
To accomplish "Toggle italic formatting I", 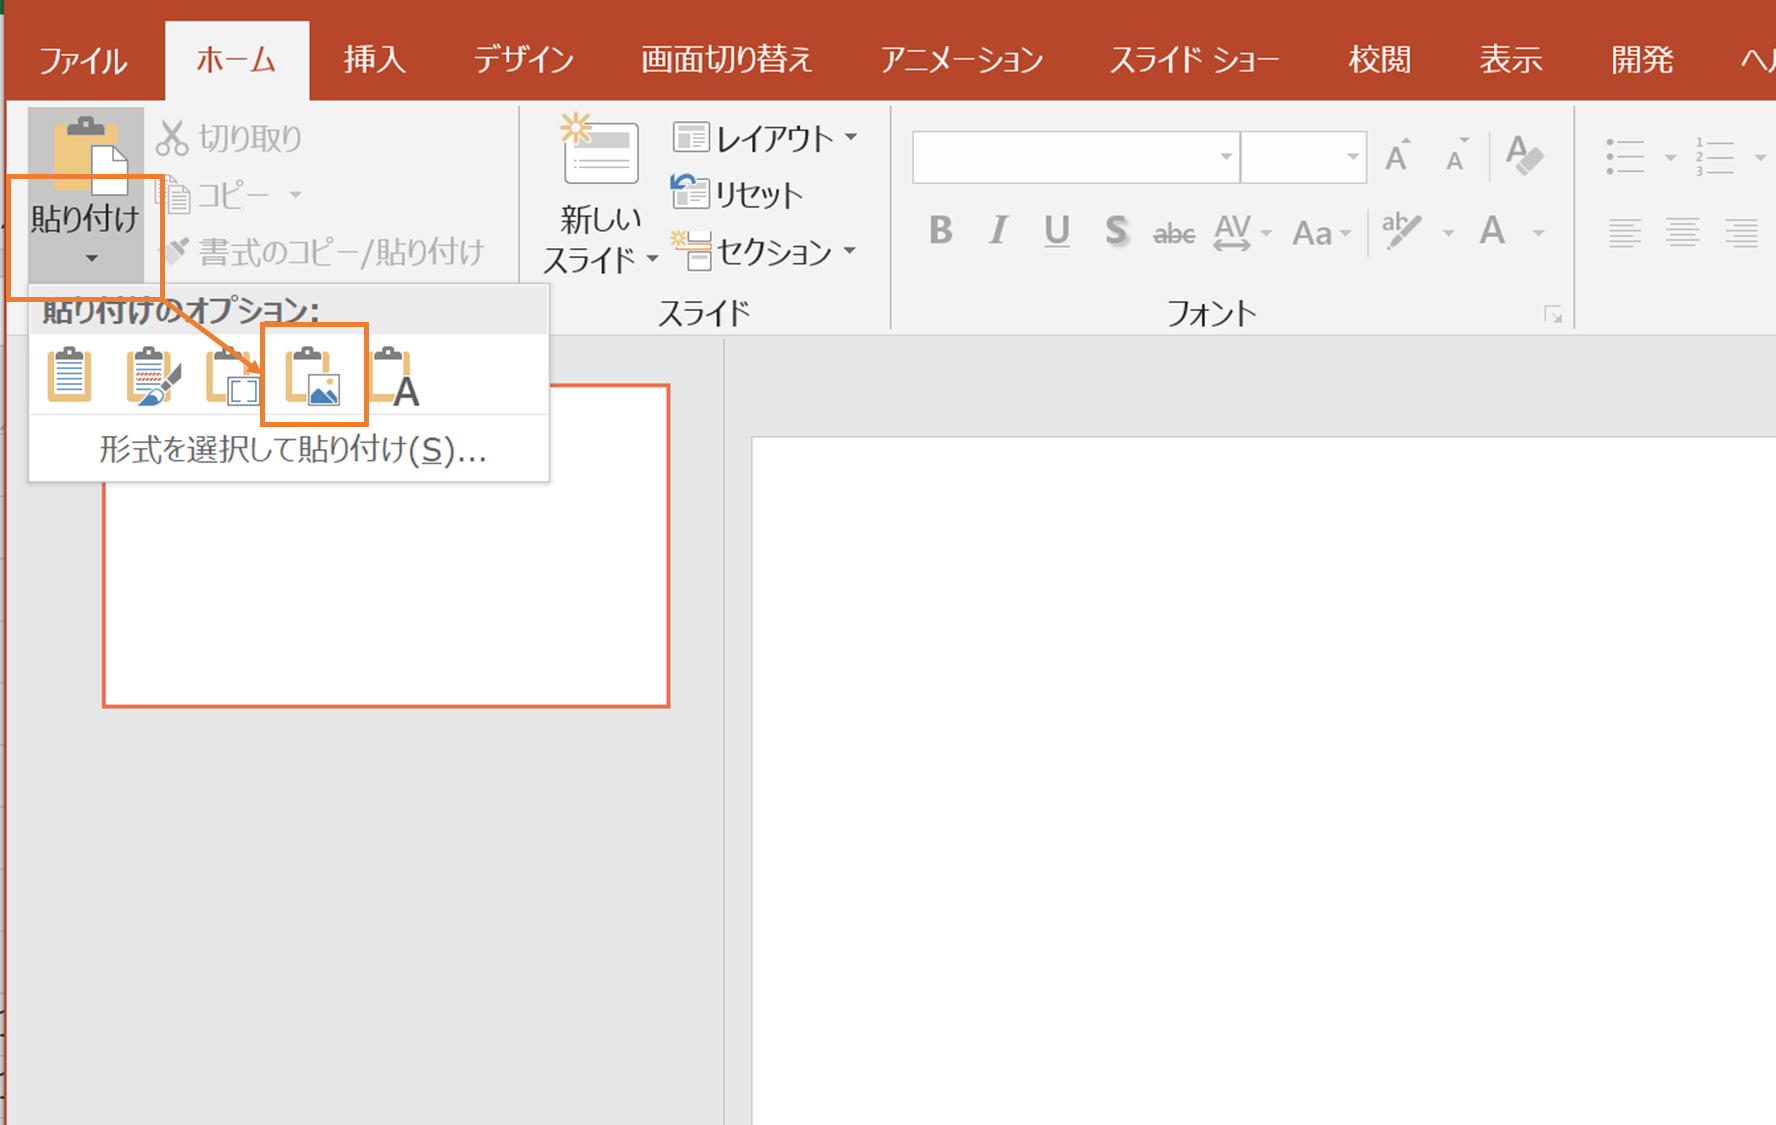I will 997,231.
